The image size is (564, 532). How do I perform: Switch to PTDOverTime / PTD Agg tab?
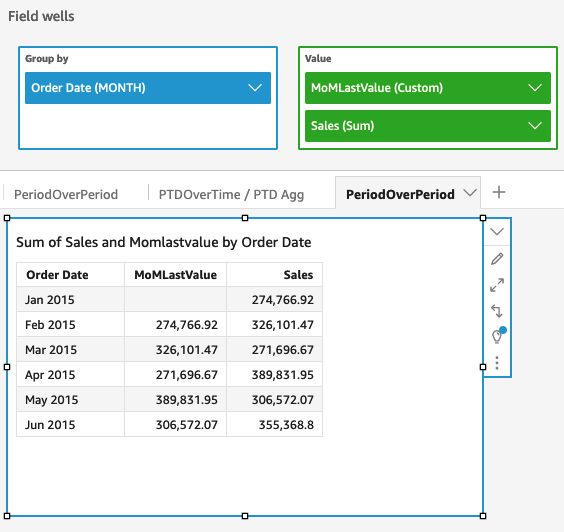tap(231, 194)
